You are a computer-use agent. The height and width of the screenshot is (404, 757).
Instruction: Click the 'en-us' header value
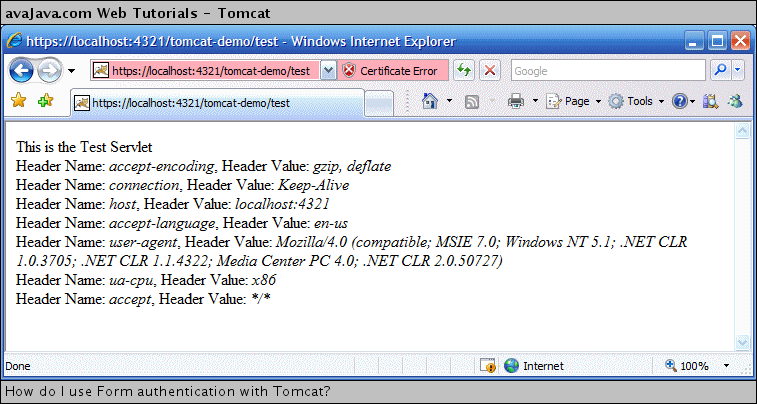click(331, 223)
